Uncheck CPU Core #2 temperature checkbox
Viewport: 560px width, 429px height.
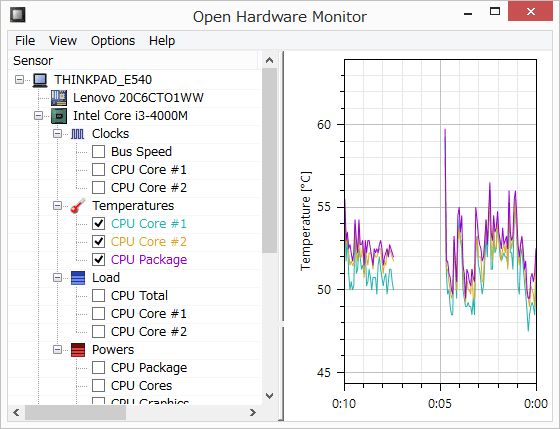pos(98,241)
